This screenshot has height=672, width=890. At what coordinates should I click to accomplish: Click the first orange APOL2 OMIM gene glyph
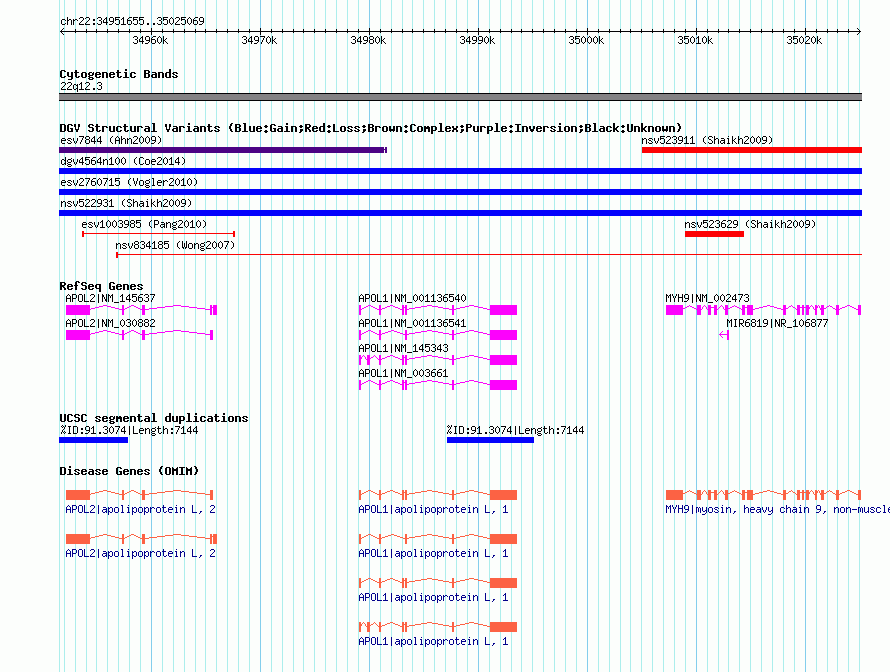click(x=140, y=495)
